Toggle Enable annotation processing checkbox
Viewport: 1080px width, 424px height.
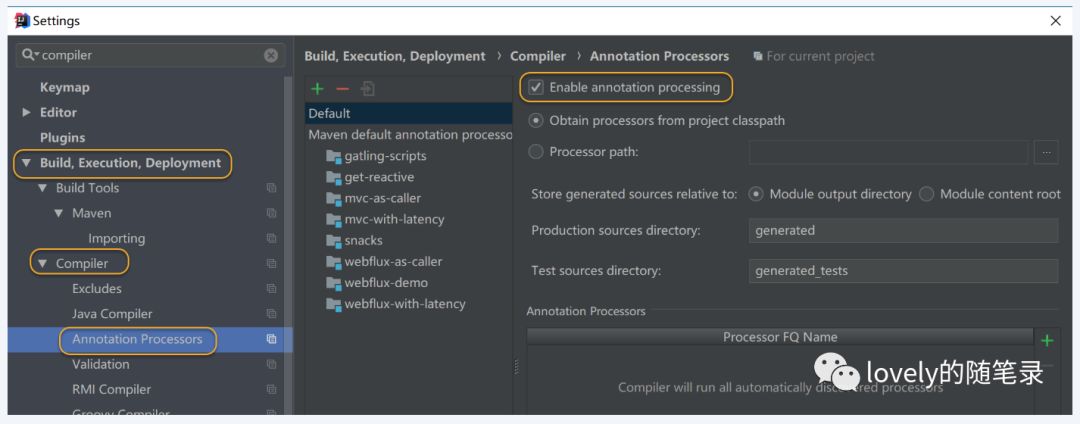(x=537, y=87)
